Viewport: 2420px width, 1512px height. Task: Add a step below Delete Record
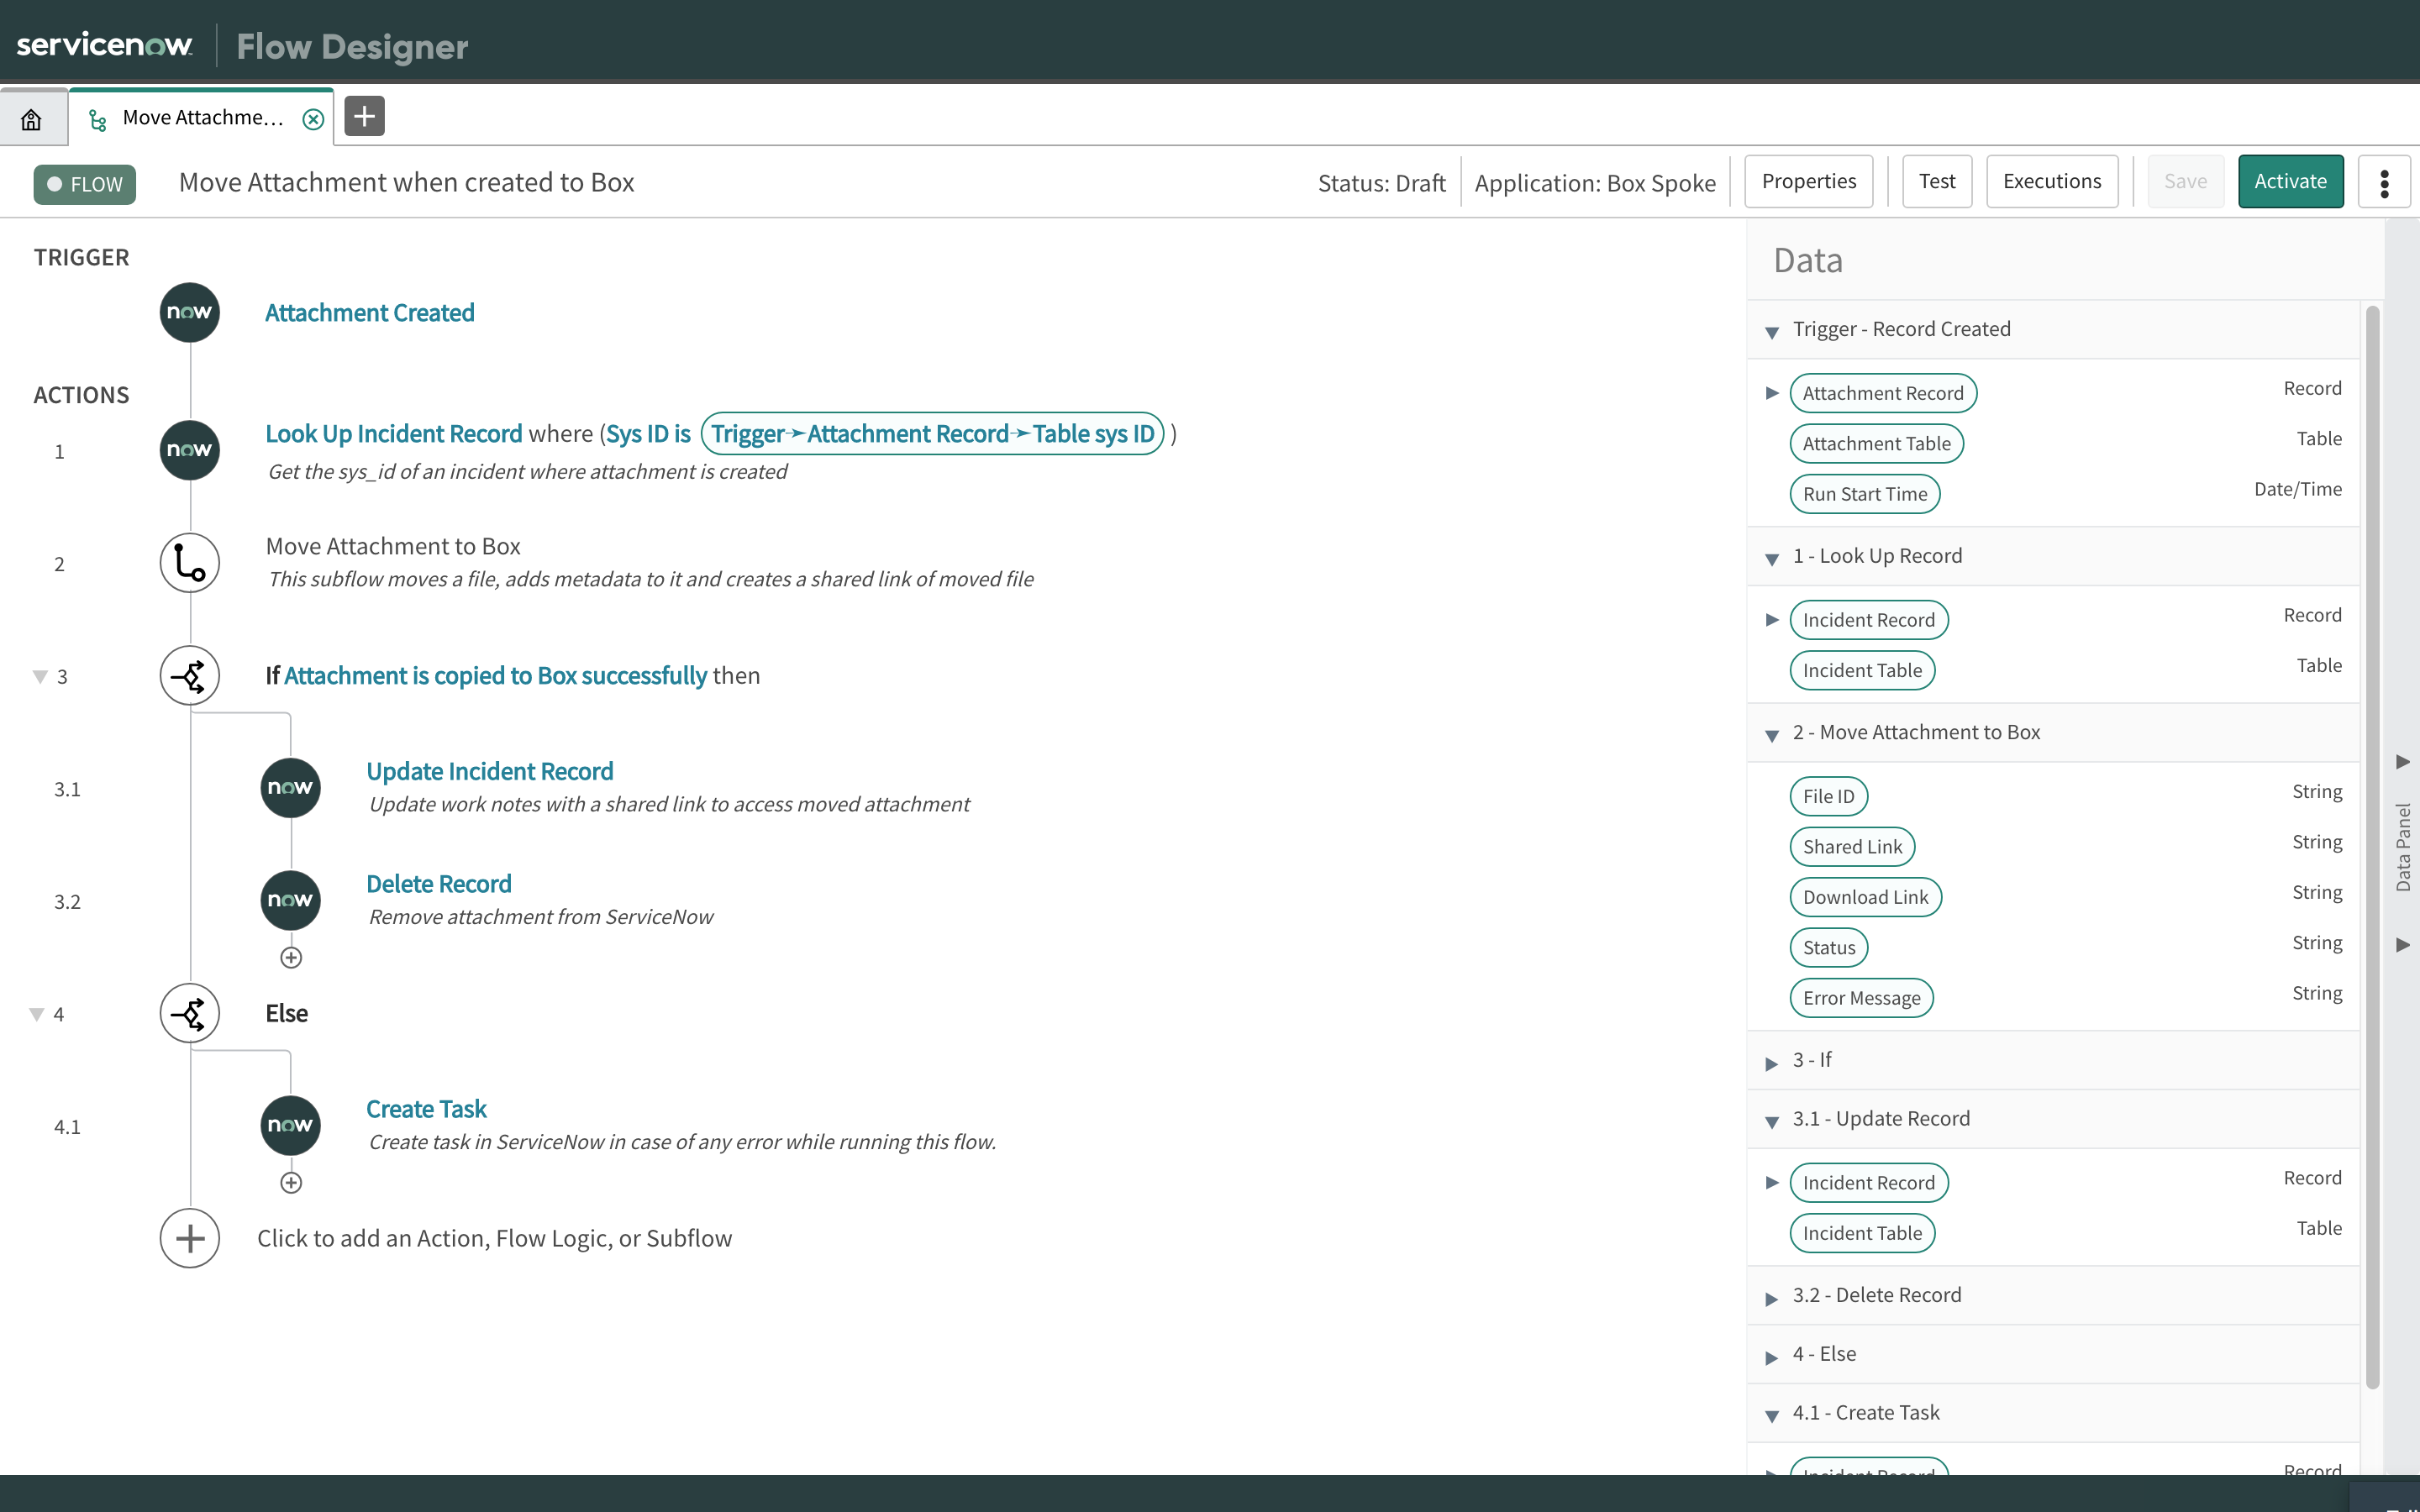[x=291, y=957]
